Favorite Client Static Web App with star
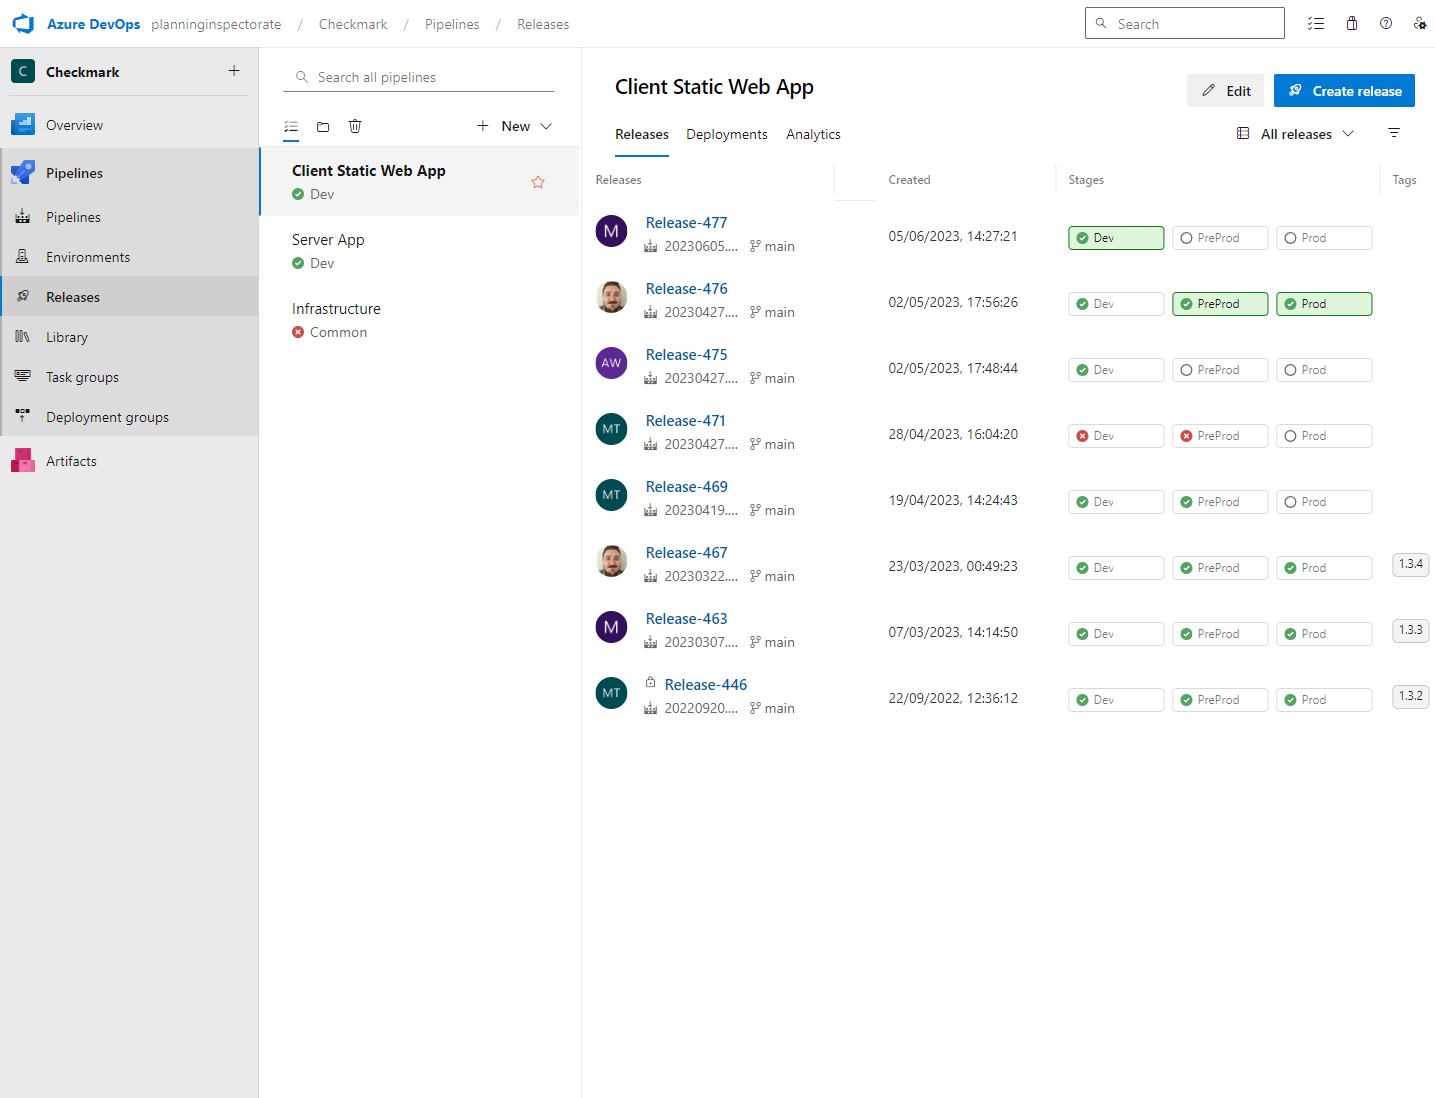The width and height of the screenshot is (1435, 1098). coord(538,182)
